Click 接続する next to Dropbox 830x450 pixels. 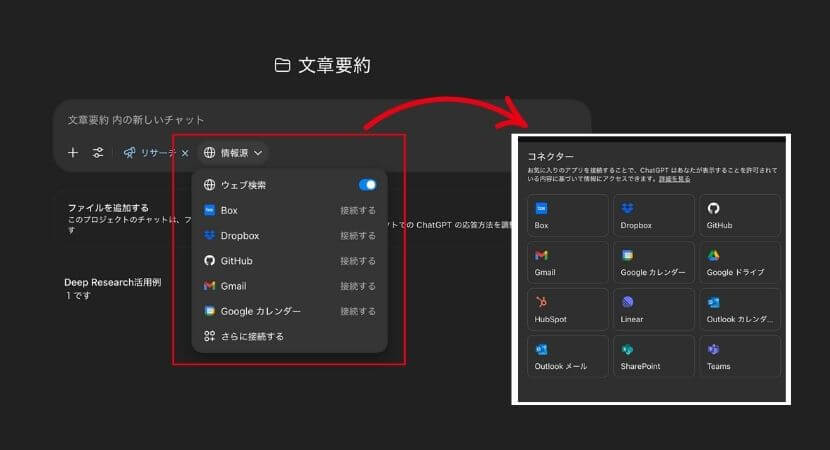358,236
